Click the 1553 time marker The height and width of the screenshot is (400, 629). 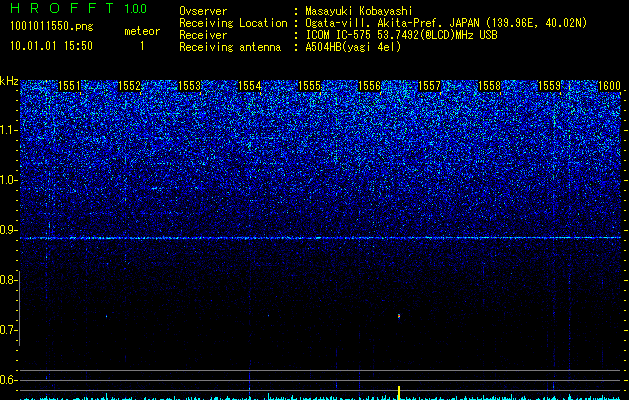(x=189, y=86)
